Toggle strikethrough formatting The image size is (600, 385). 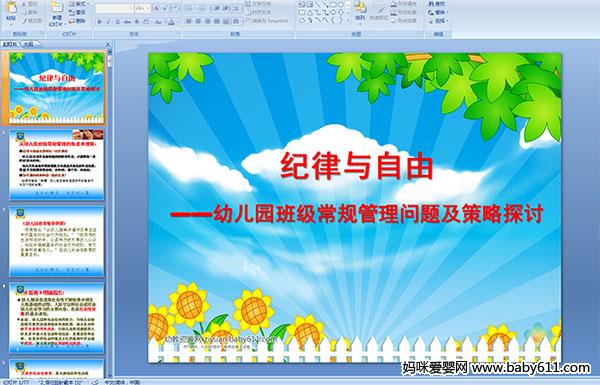[x=127, y=22]
